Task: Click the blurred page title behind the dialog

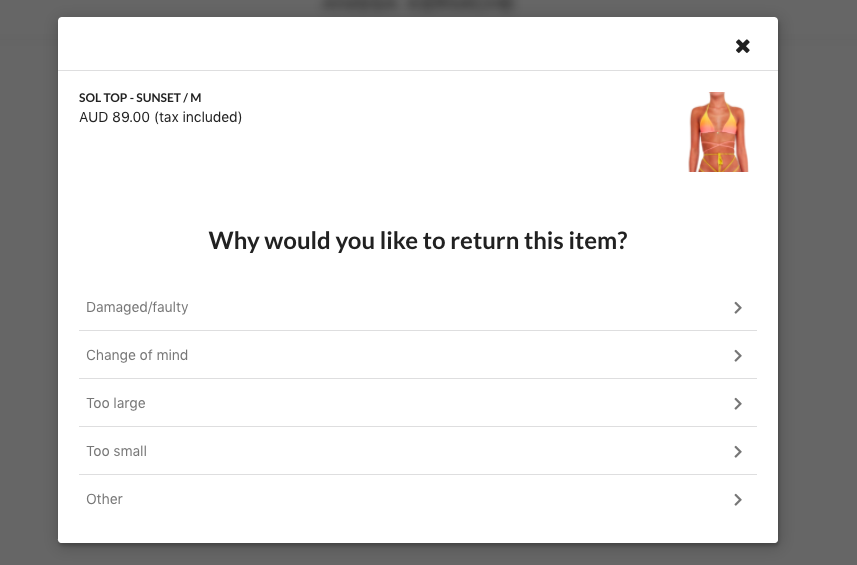Action: click(x=418, y=5)
